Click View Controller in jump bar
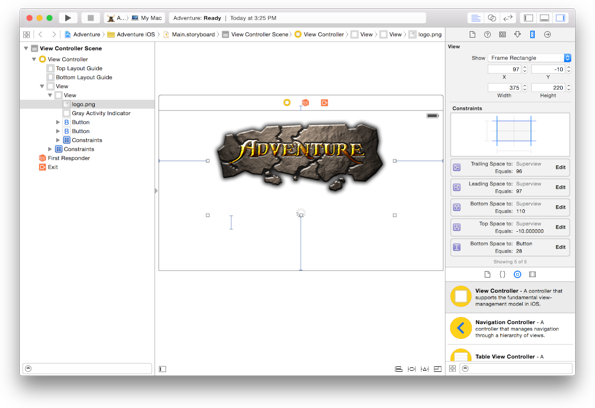 pyautogui.click(x=319, y=35)
